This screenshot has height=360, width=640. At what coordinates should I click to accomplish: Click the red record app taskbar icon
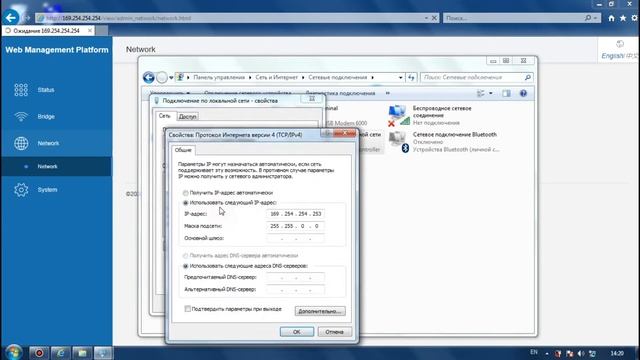click(39, 353)
